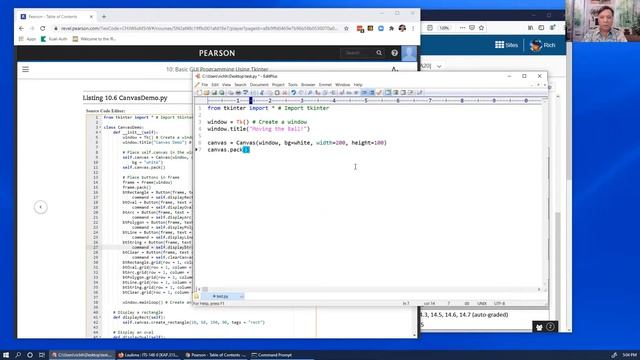Open Search menu in EditPlus
This screenshot has height=360, width=640.
(240, 84)
